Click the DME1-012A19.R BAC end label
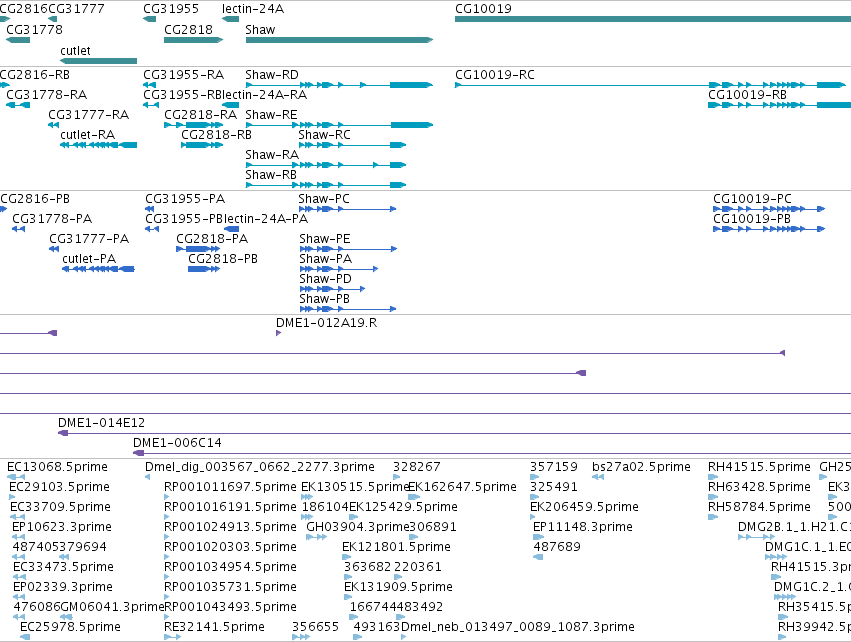Image resolution: width=851 pixels, height=642 pixels. [x=326, y=323]
